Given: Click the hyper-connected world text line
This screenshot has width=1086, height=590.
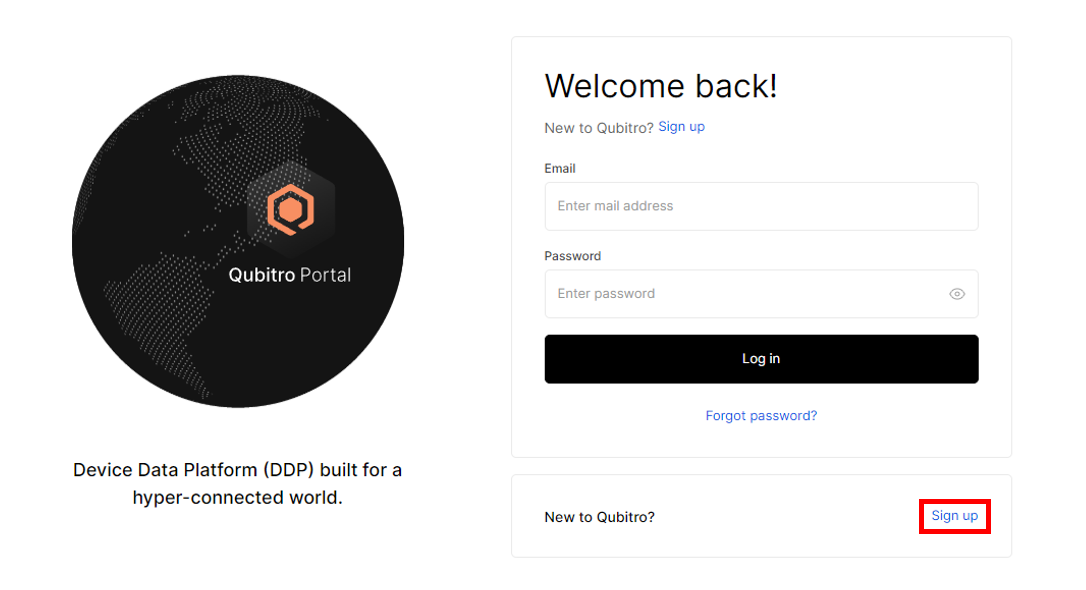Looking at the screenshot, I should tap(238, 497).
